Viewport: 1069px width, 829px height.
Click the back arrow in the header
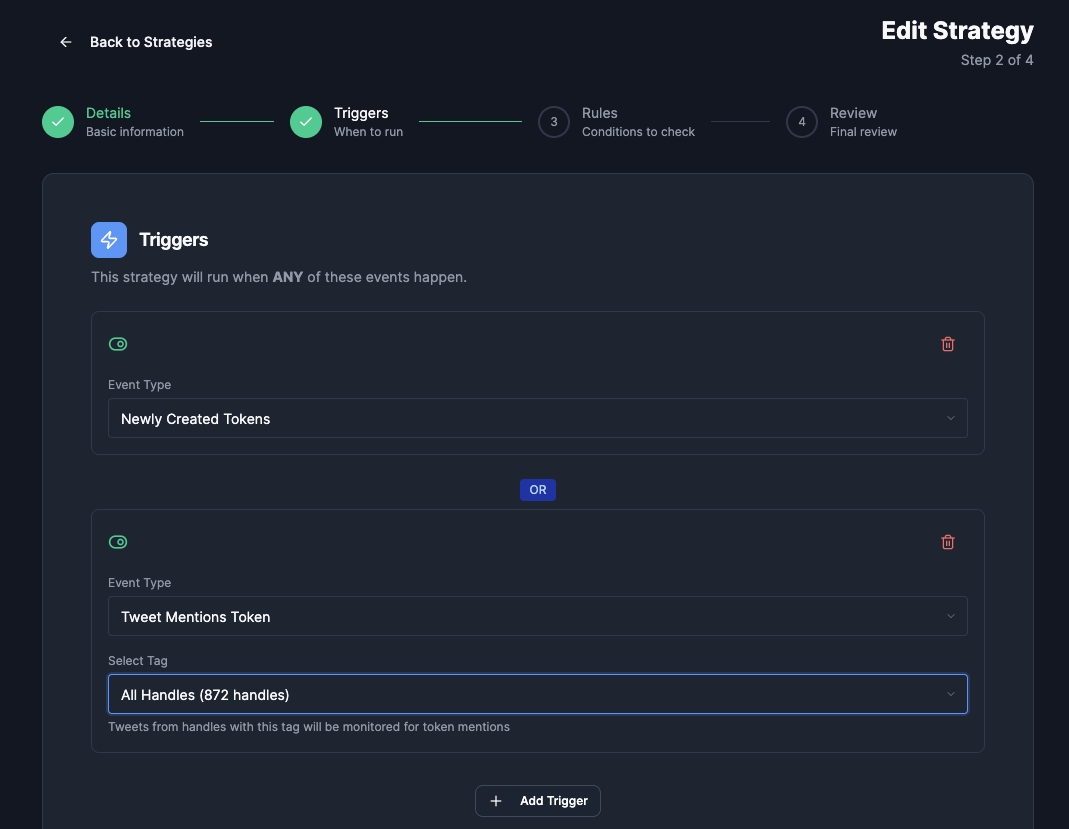(65, 41)
